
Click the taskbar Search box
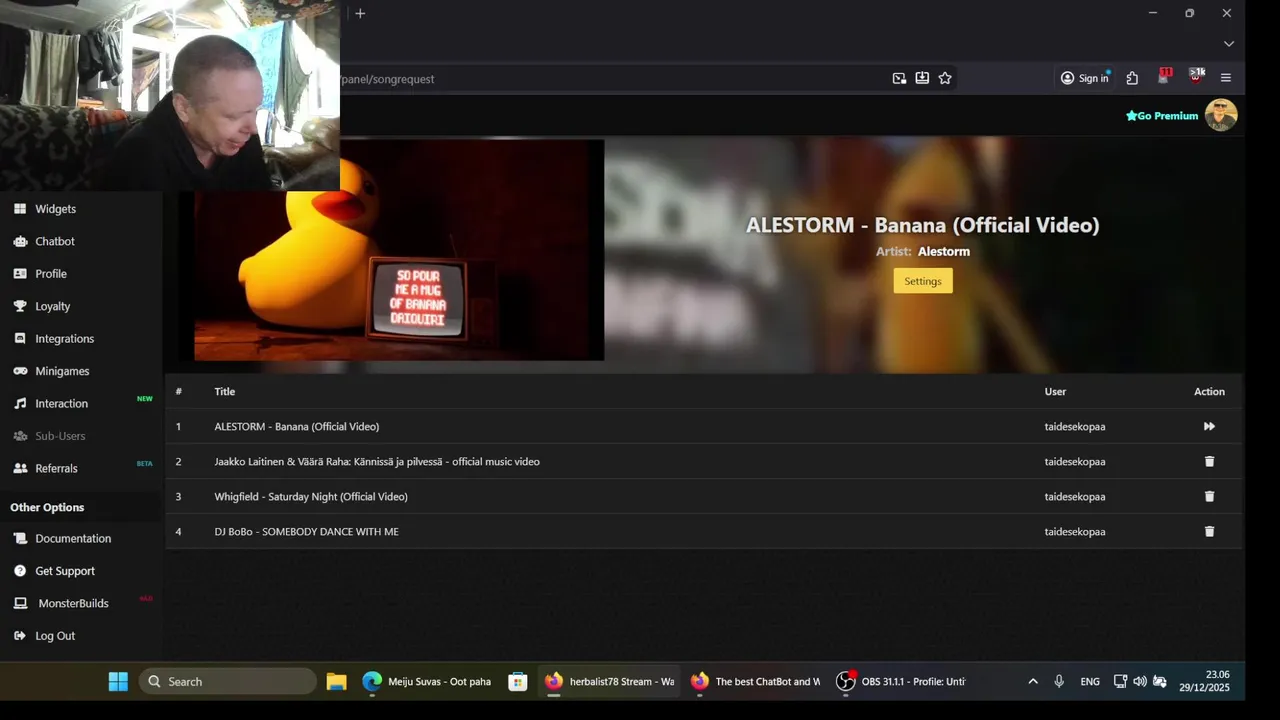coord(228,681)
